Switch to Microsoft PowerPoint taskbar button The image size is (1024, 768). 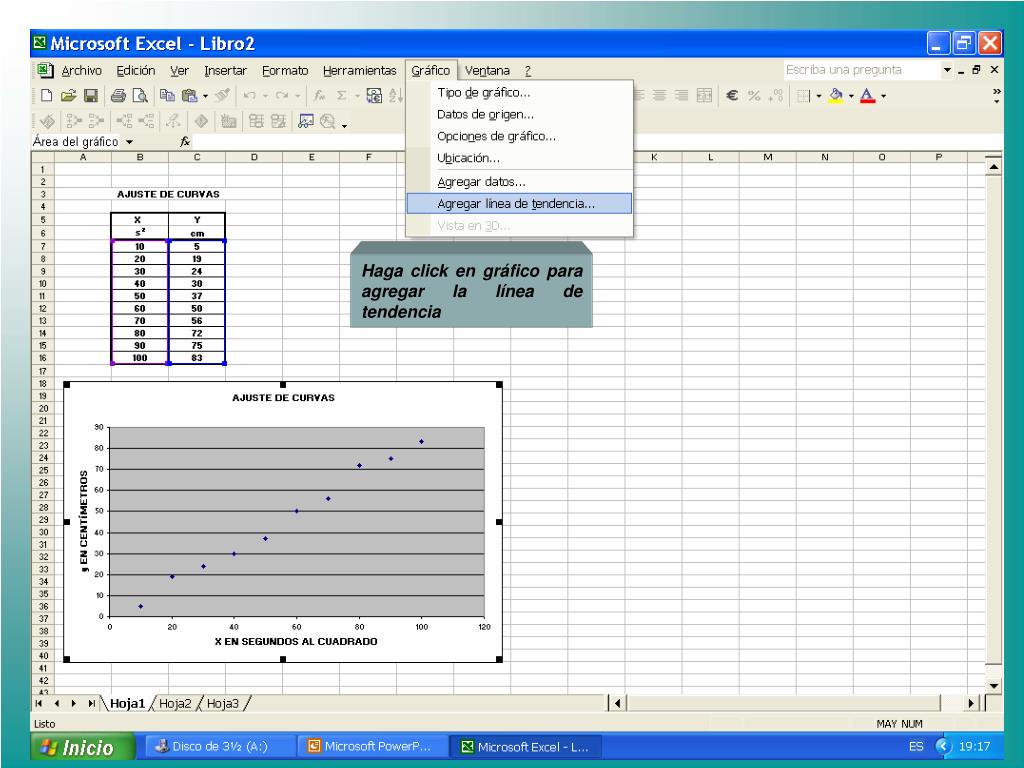click(372, 746)
